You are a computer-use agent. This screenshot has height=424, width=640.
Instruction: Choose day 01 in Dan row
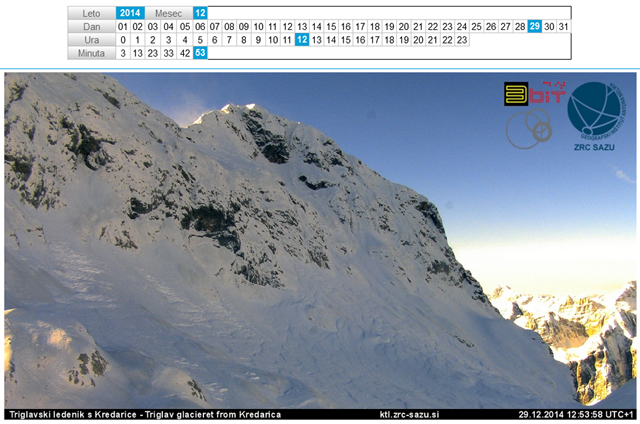click(123, 26)
